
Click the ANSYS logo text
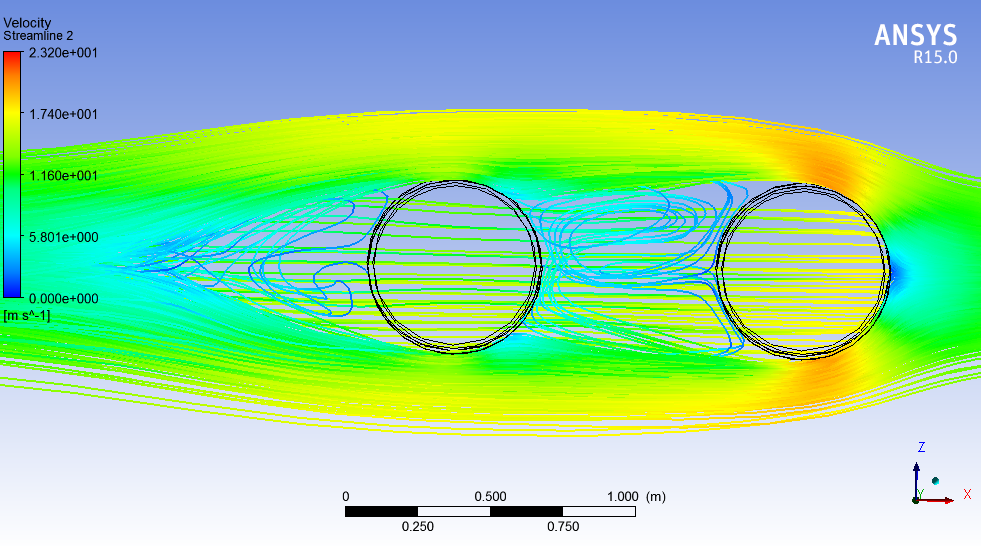pyautogui.click(x=915, y=35)
